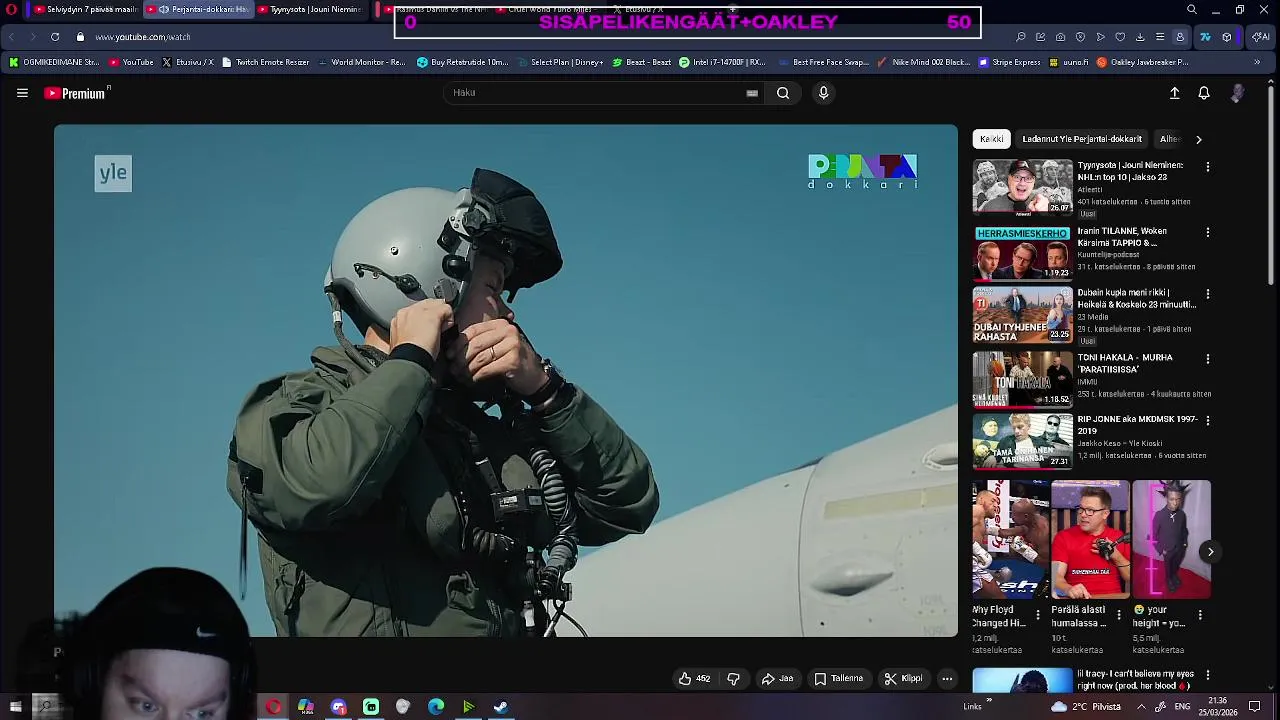Screen dimensions: 1280x720
Task: Open browser tab search magnifier icon
Action: click(1192, 10)
